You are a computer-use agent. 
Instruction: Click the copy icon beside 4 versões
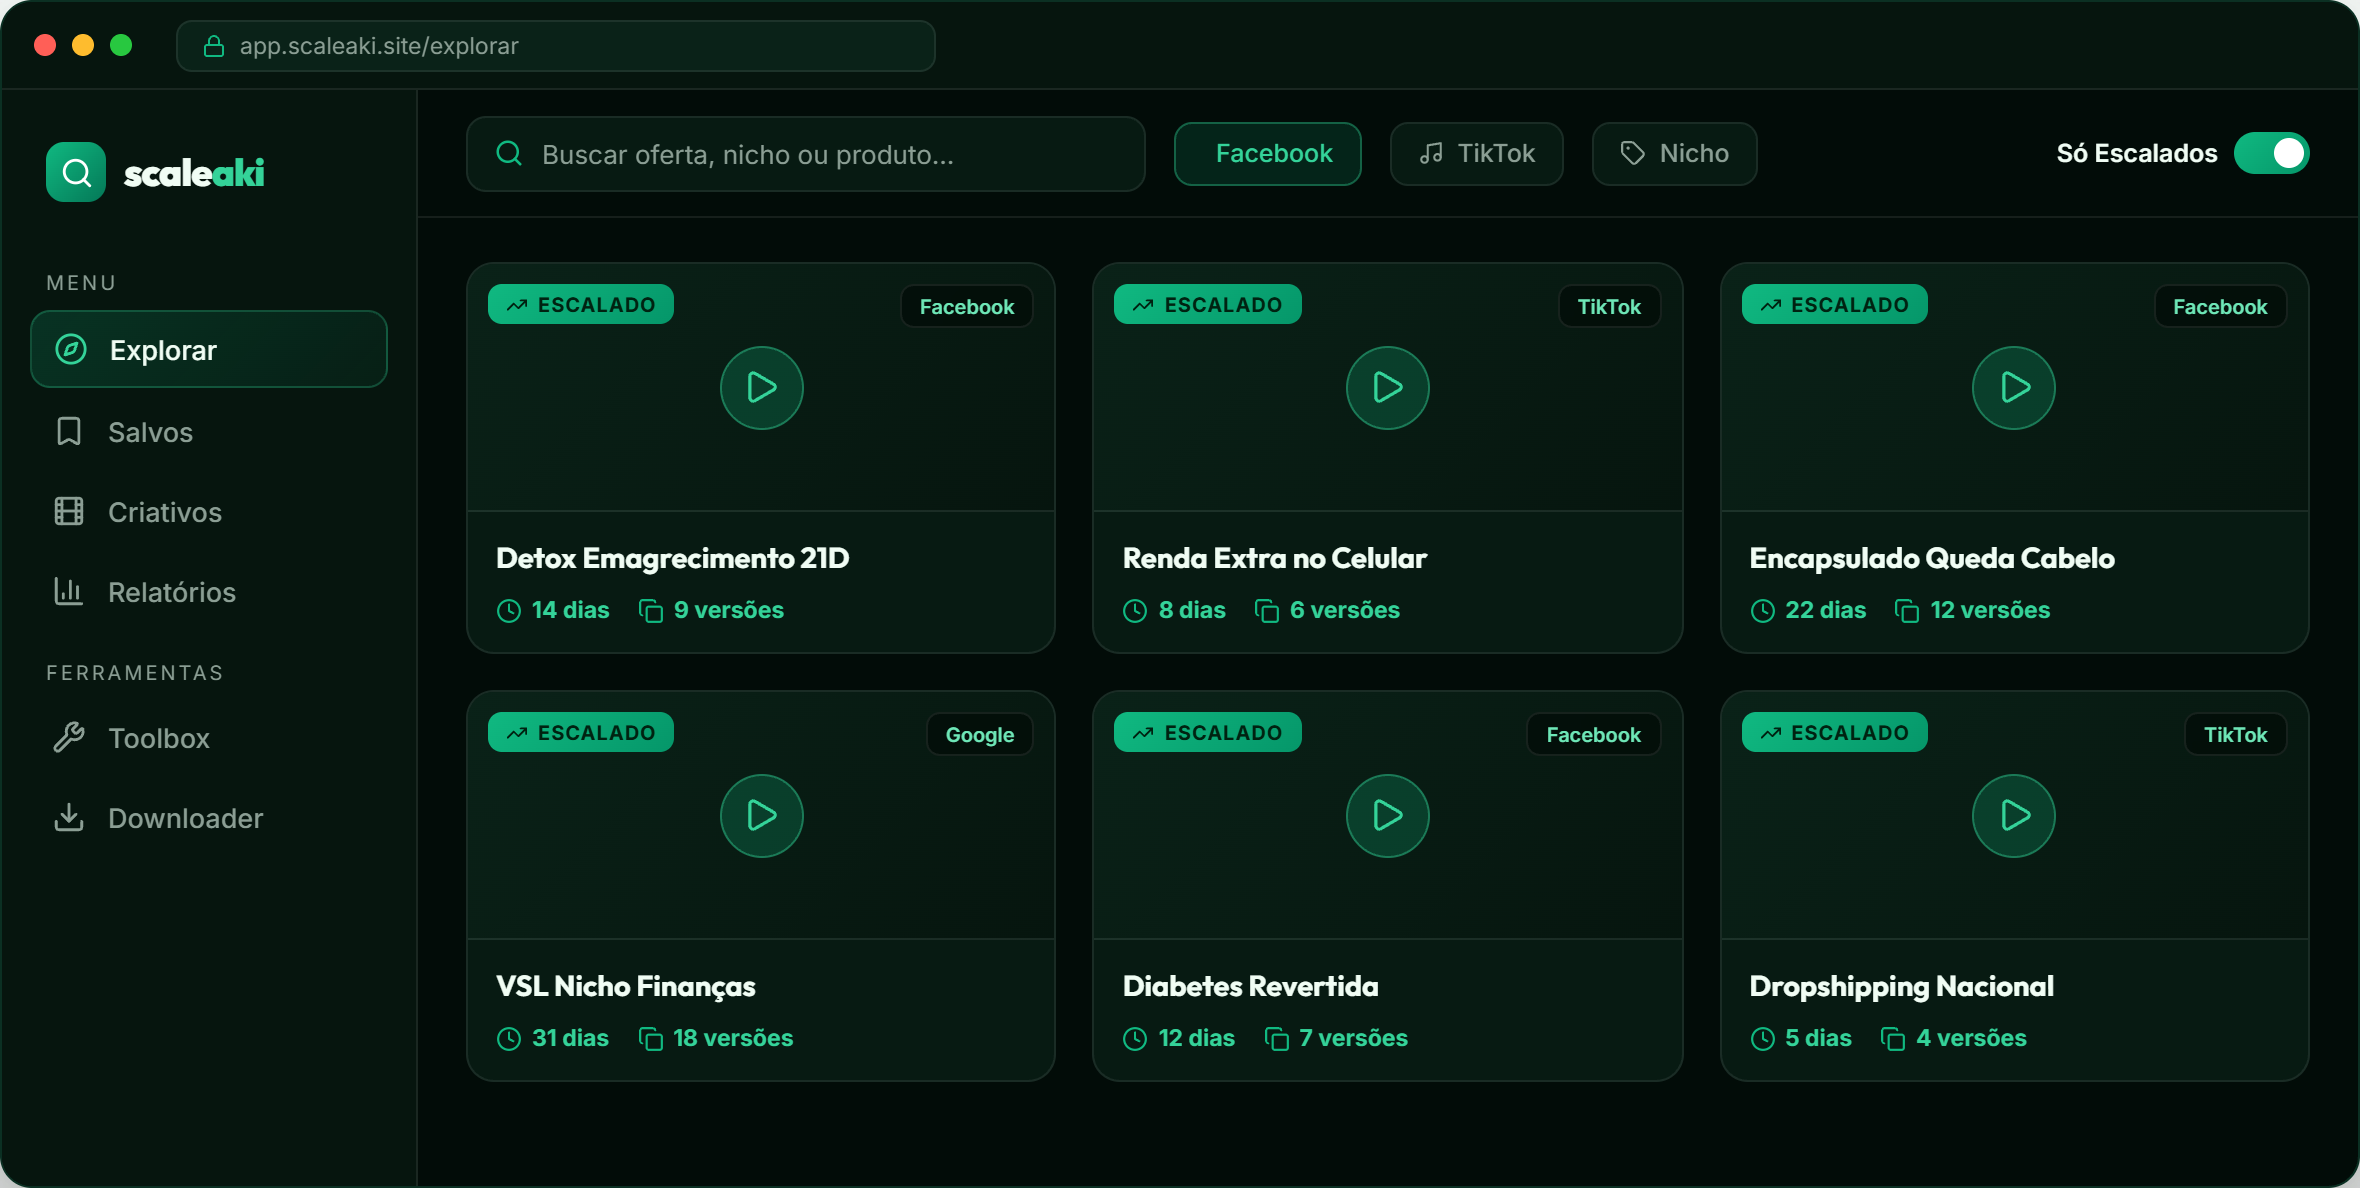pos(1893,1038)
